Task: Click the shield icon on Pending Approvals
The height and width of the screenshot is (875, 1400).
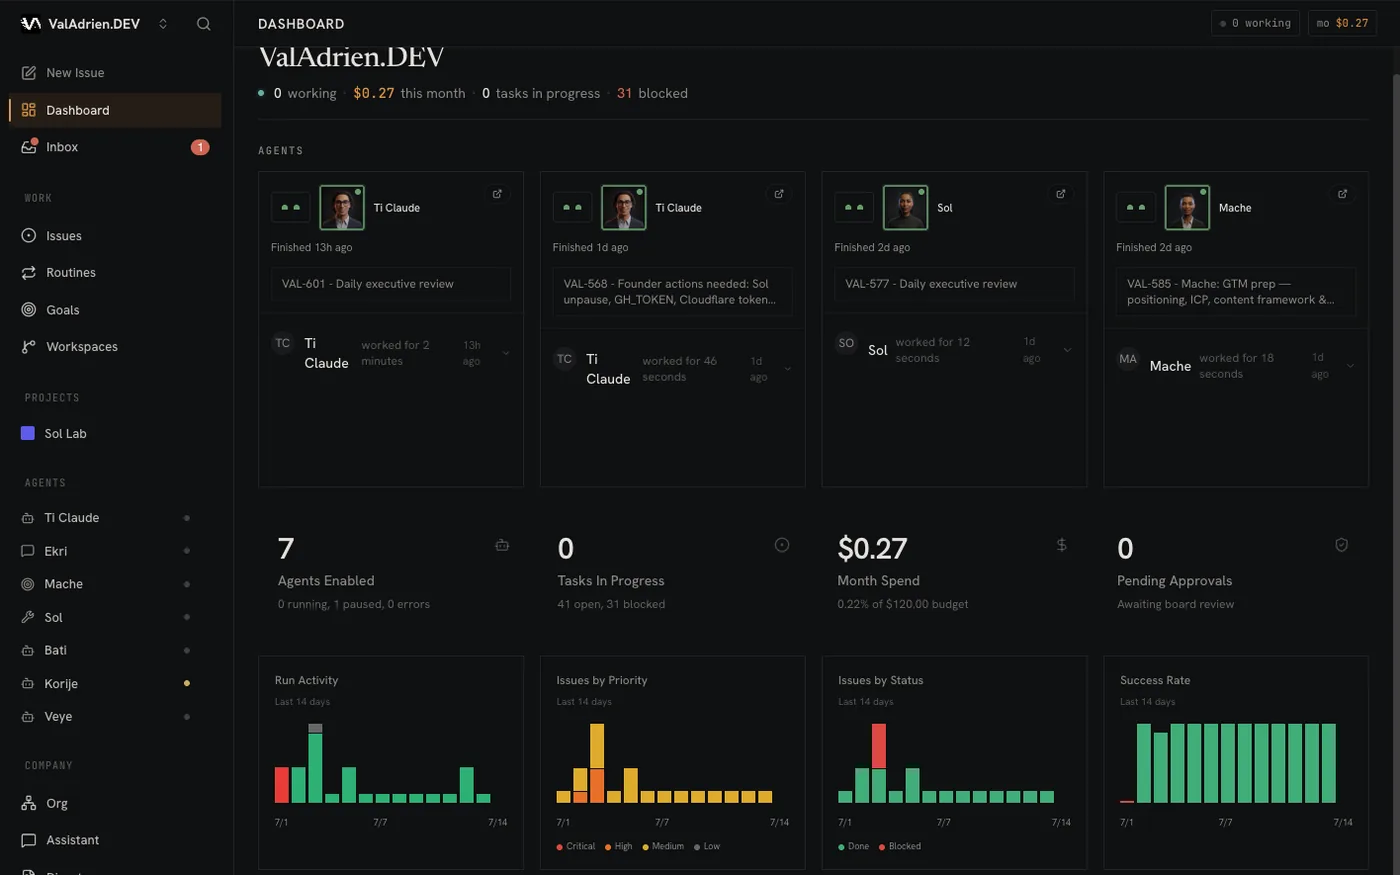Action: pos(1342,545)
